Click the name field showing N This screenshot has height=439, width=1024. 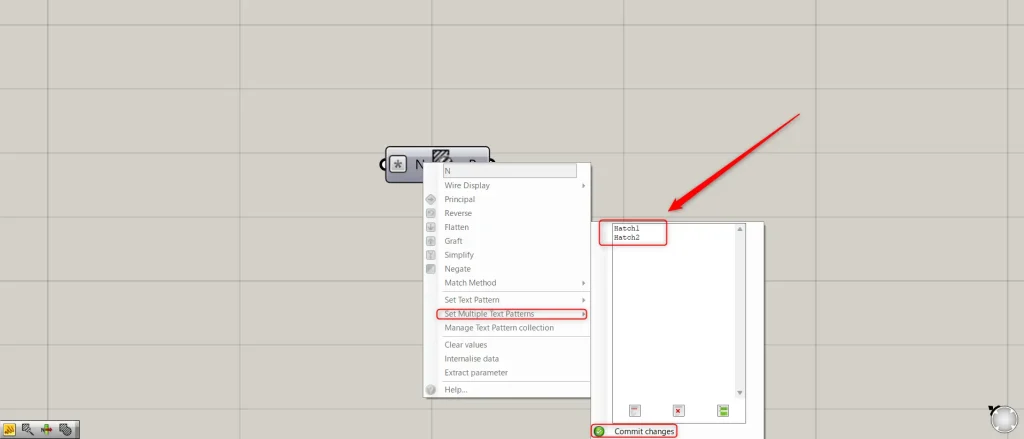coord(509,171)
